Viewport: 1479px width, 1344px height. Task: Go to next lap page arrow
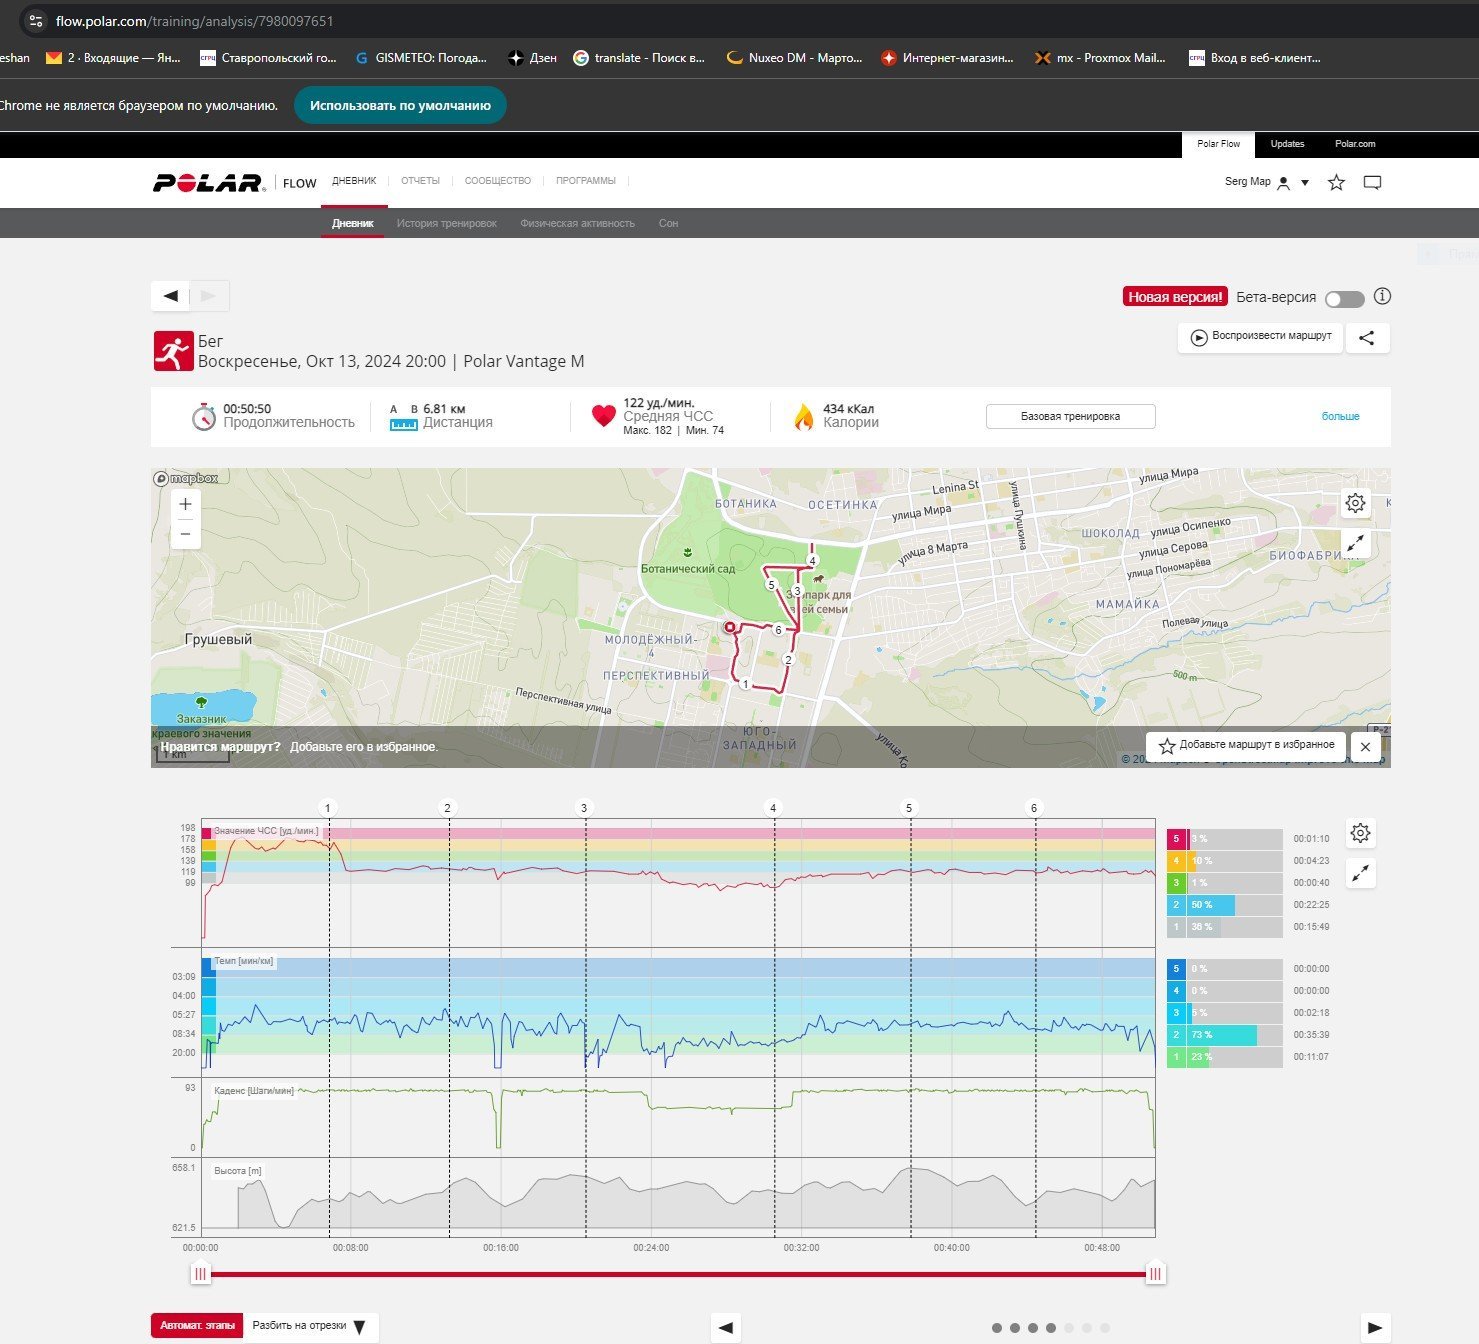point(1376,1328)
